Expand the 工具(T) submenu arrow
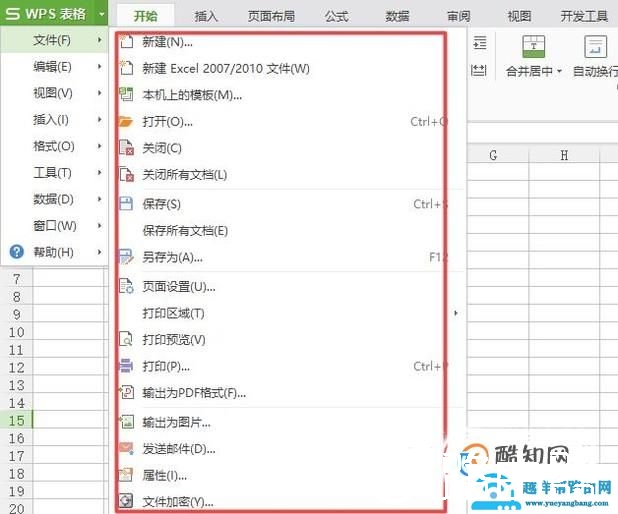Image resolution: width=618 pixels, height=514 pixels. click(99, 172)
